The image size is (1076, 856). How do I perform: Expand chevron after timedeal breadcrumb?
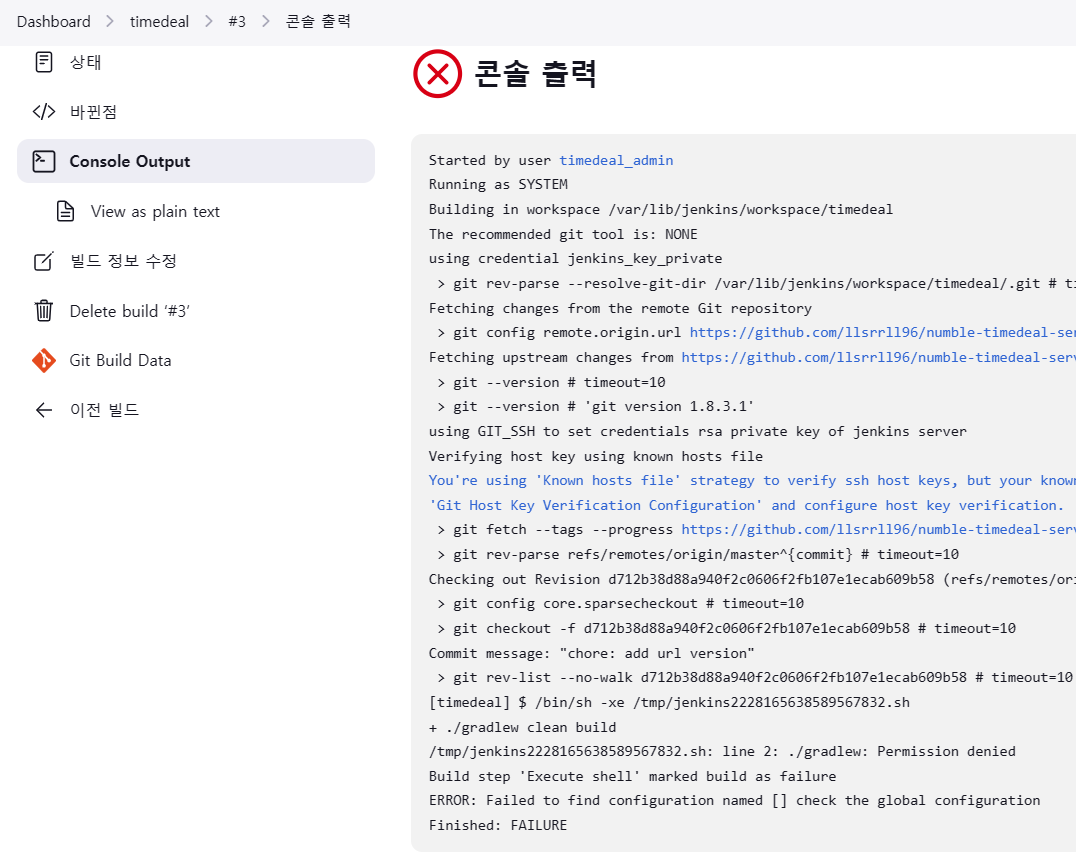pyautogui.click(x=209, y=21)
